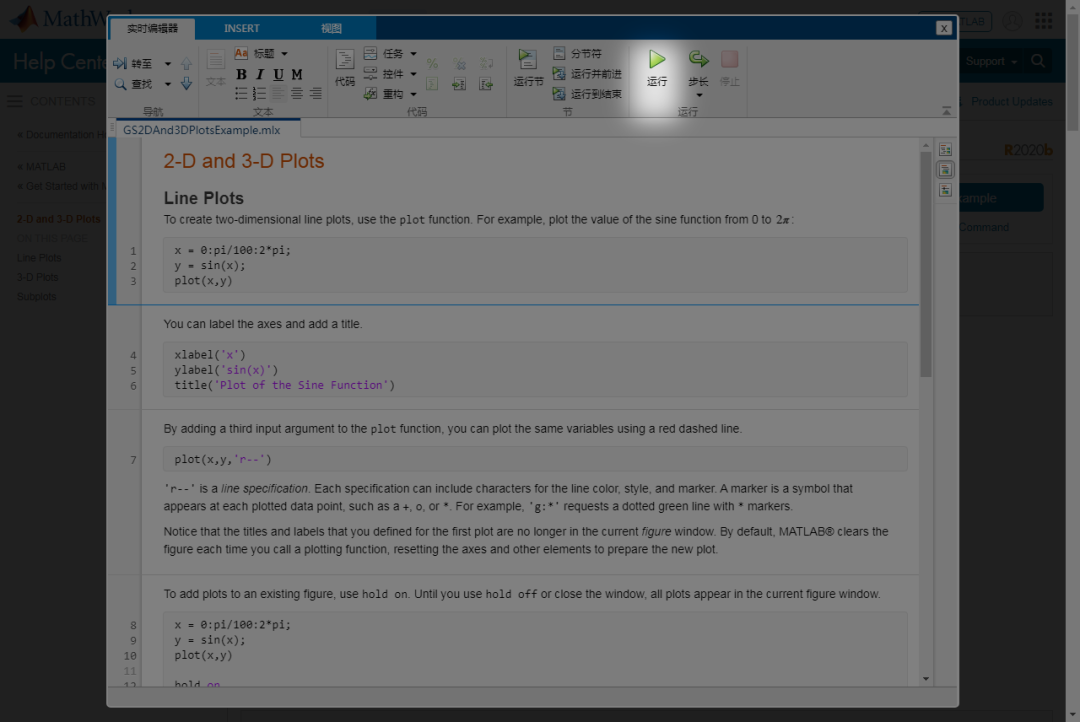Open Support menu in Help Center header
The height and width of the screenshot is (722, 1080).
[x=991, y=61]
